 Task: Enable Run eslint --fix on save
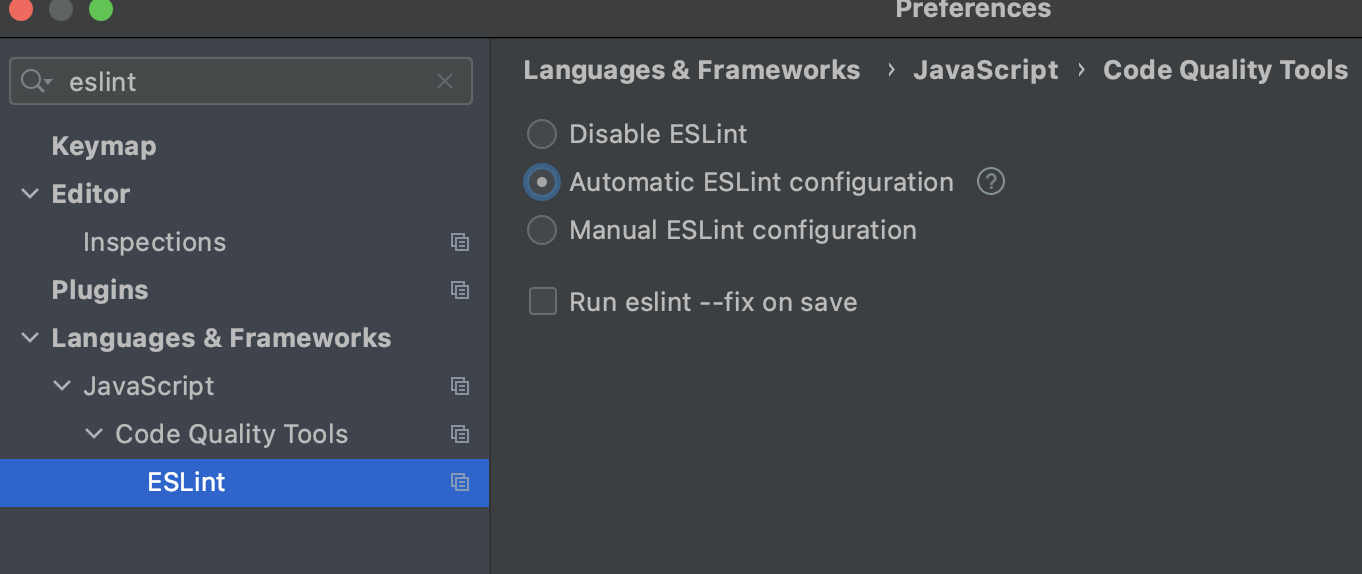[x=542, y=301]
